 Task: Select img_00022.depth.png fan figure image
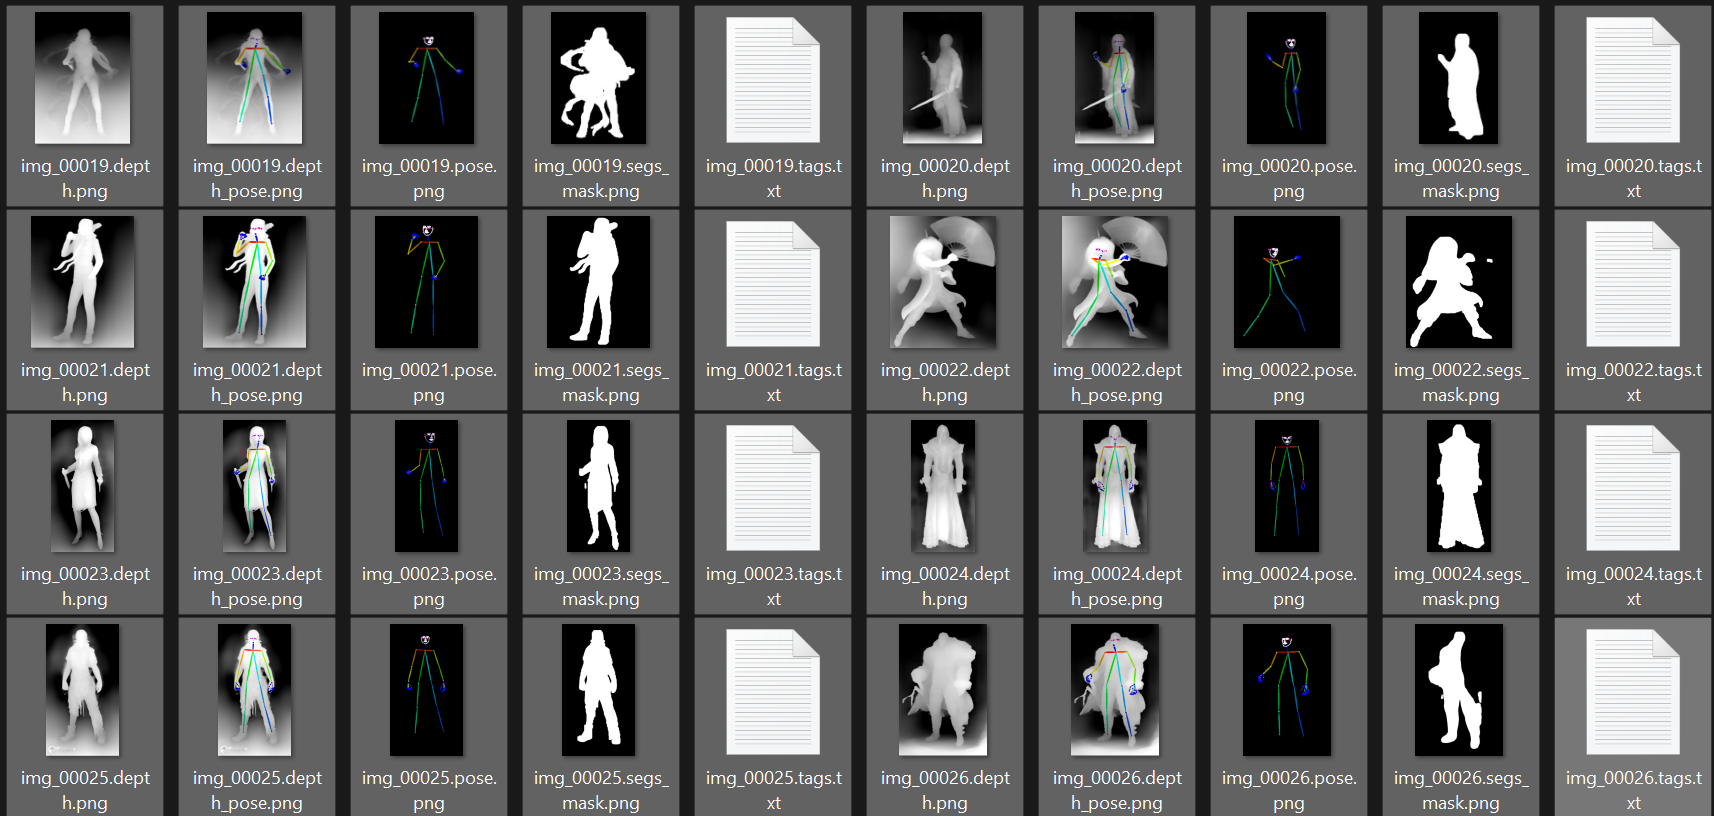click(x=943, y=282)
